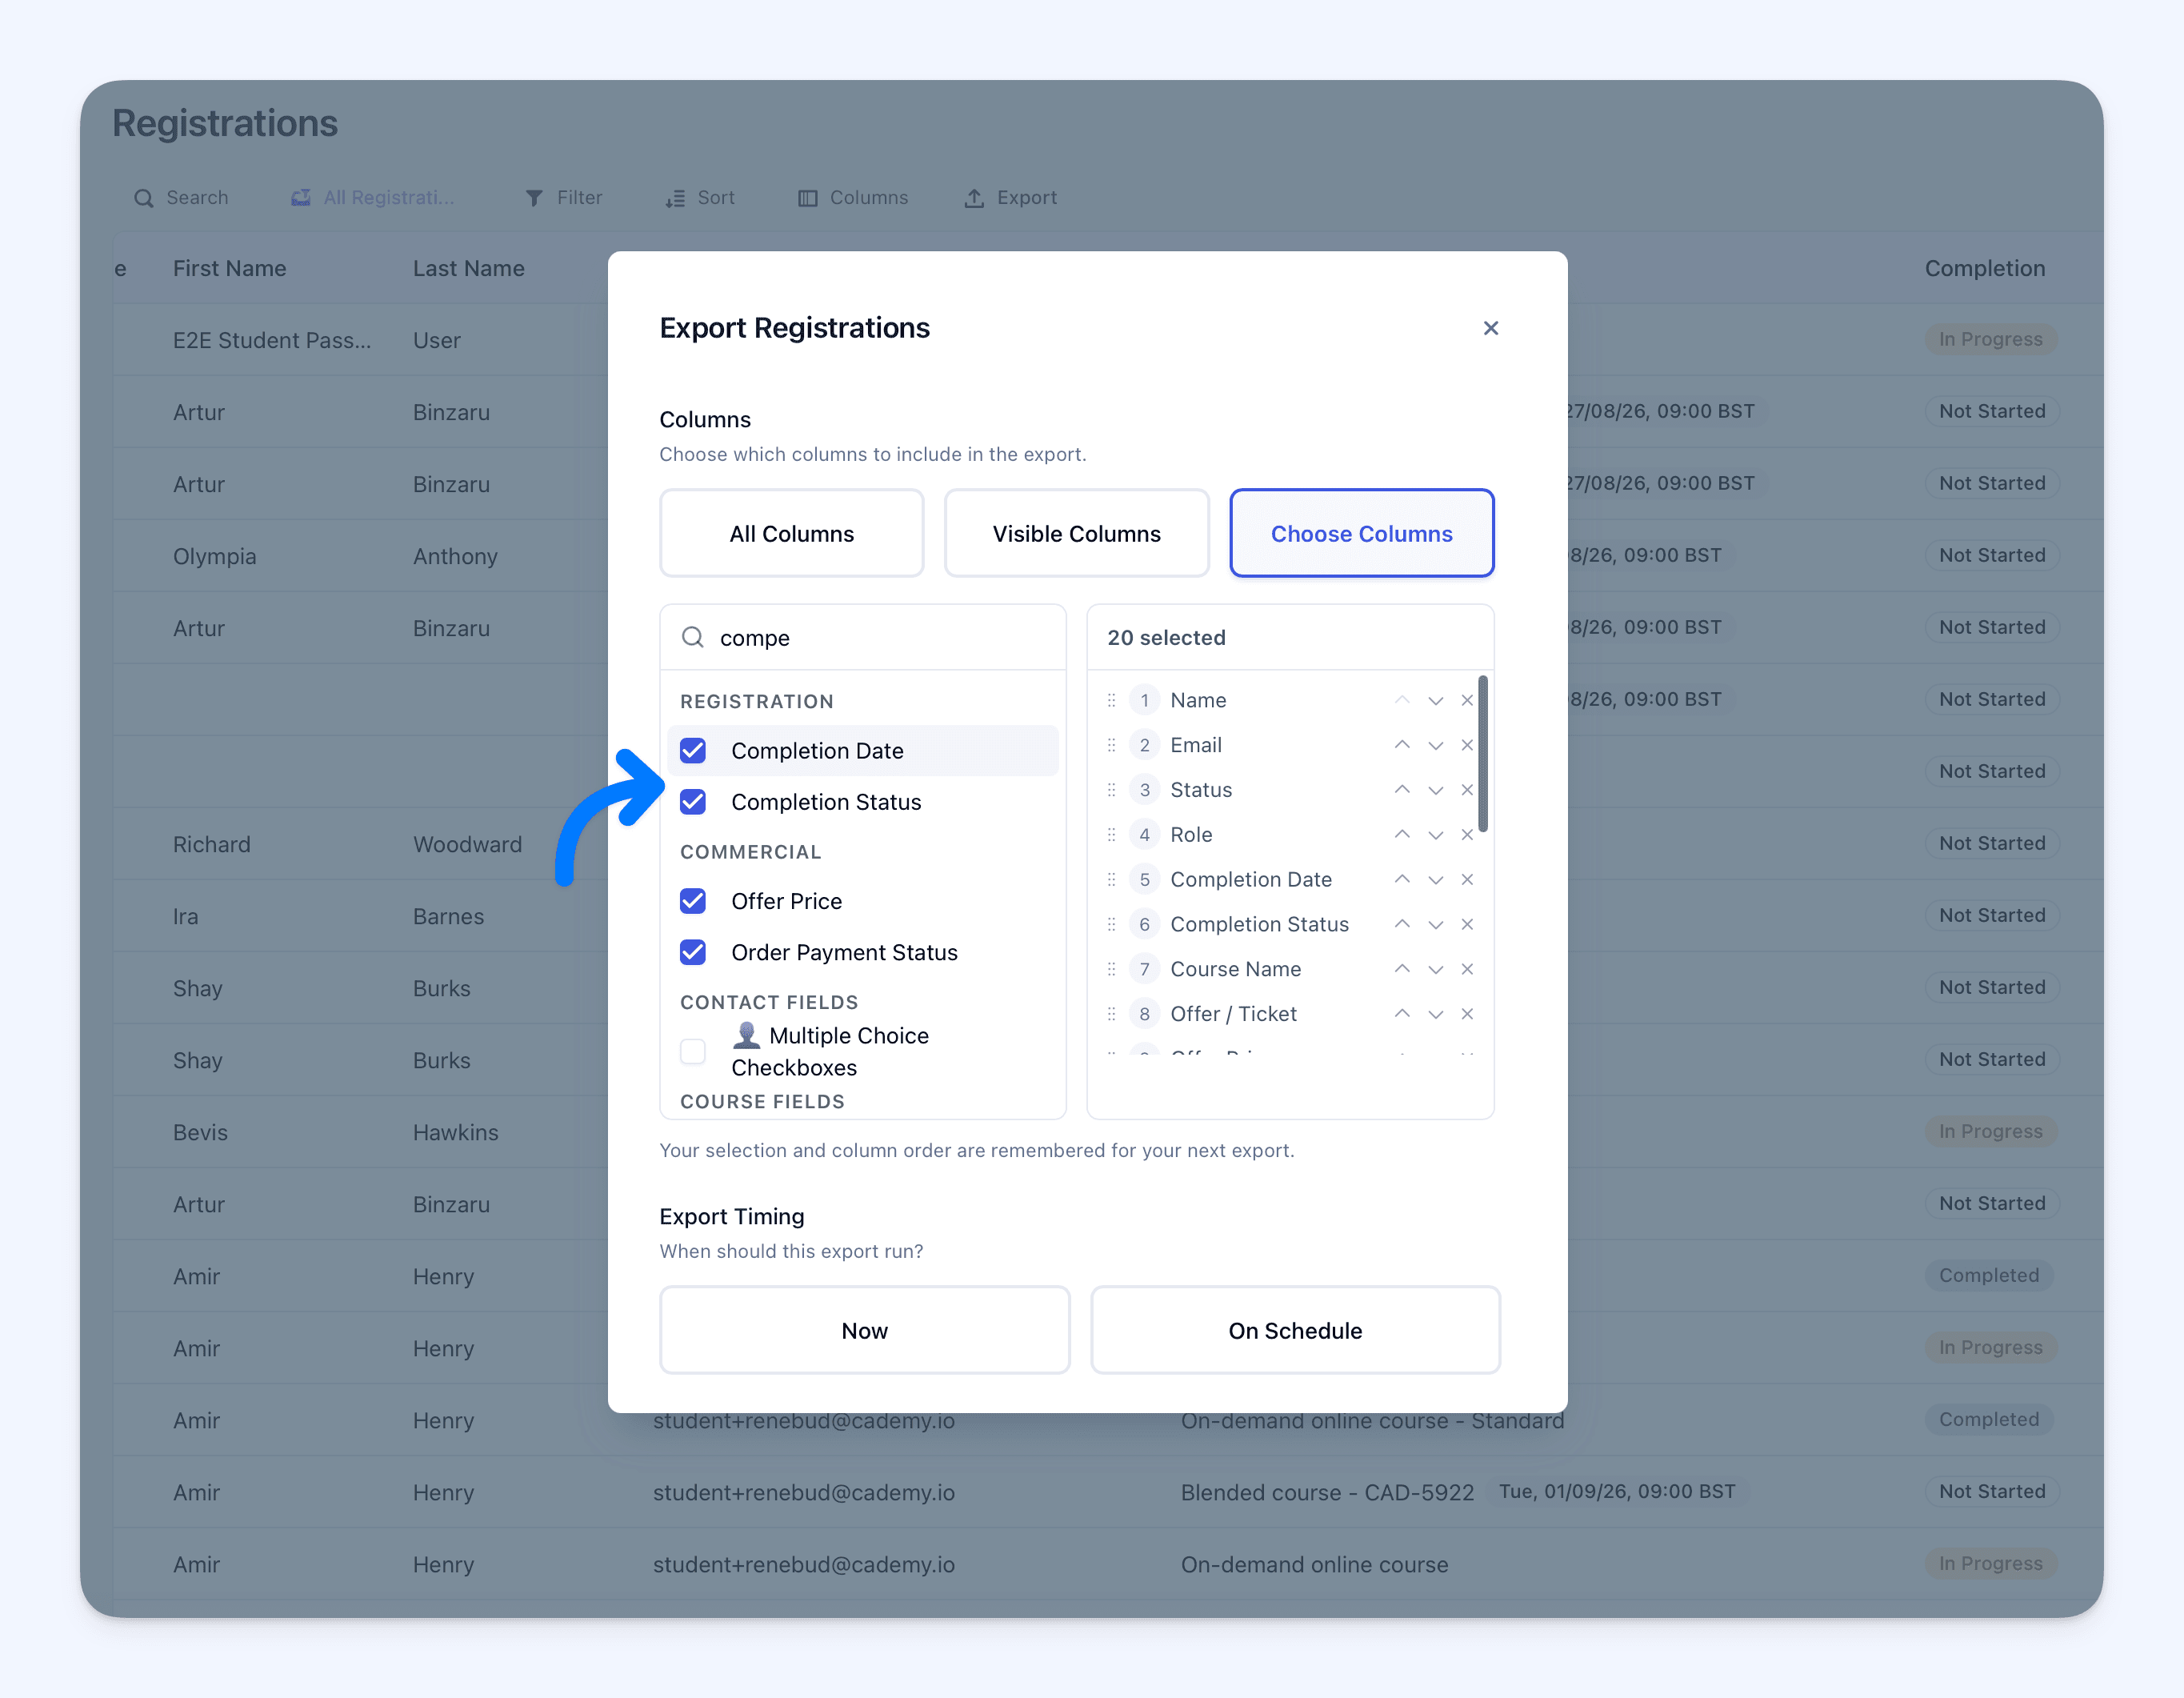The width and height of the screenshot is (2184, 1698).
Task: Open Filter in Registrations toolbar
Action: [564, 198]
